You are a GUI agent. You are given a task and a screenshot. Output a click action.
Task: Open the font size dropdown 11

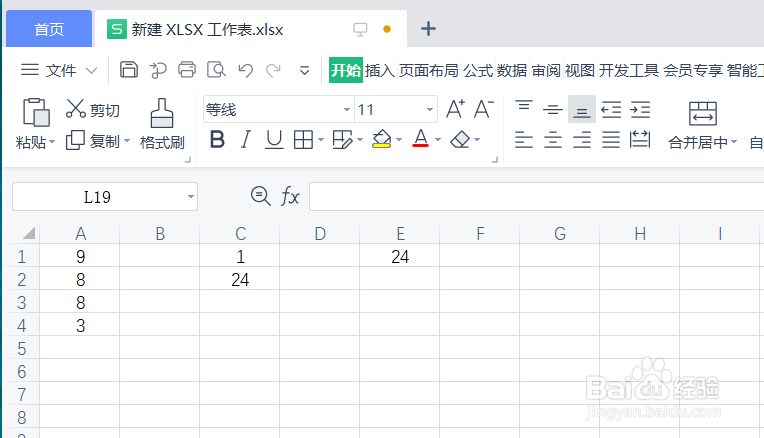pyautogui.click(x=429, y=110)
